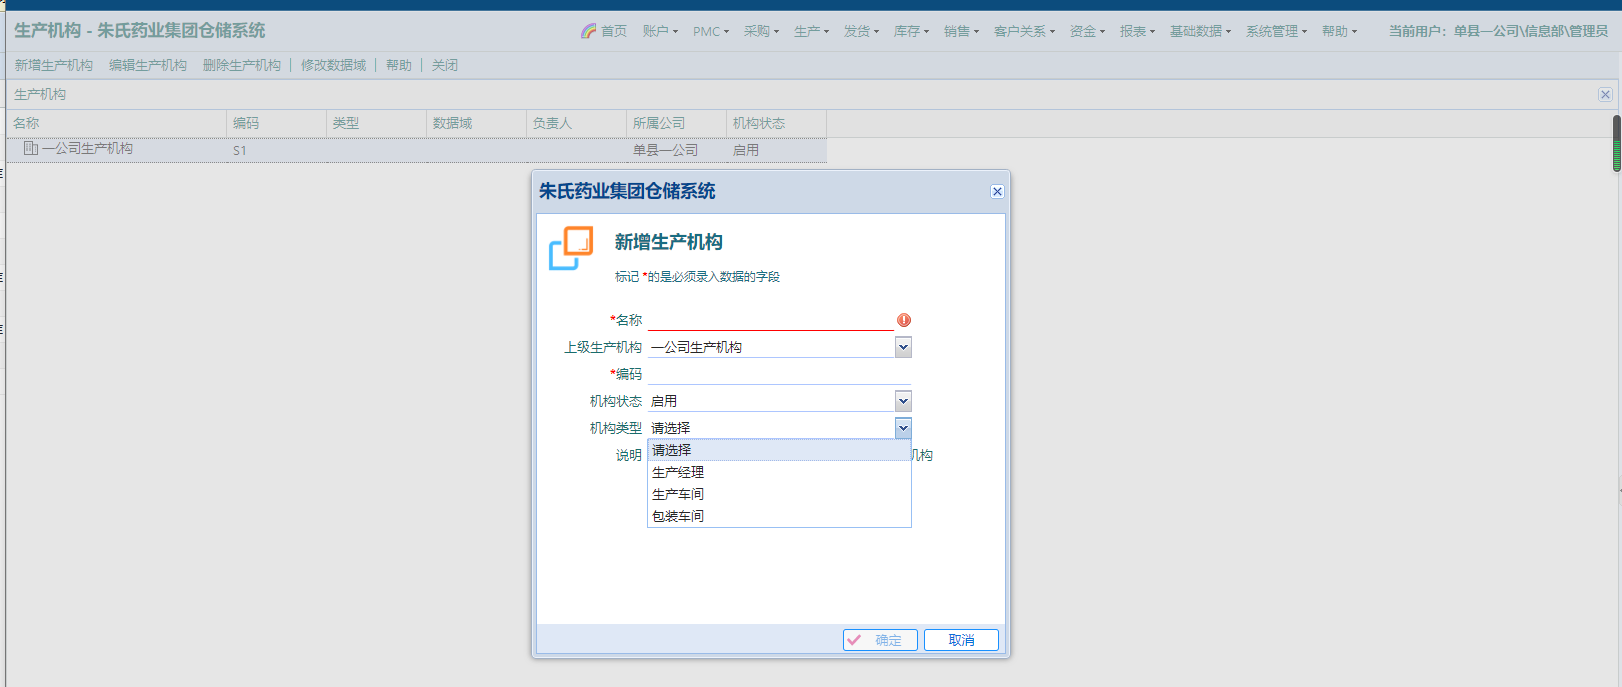Image resolution: width=1622 pixels, height=687 pixels.
Task: Click the orange-blue dialog header icon
Action: pos(571,248)
